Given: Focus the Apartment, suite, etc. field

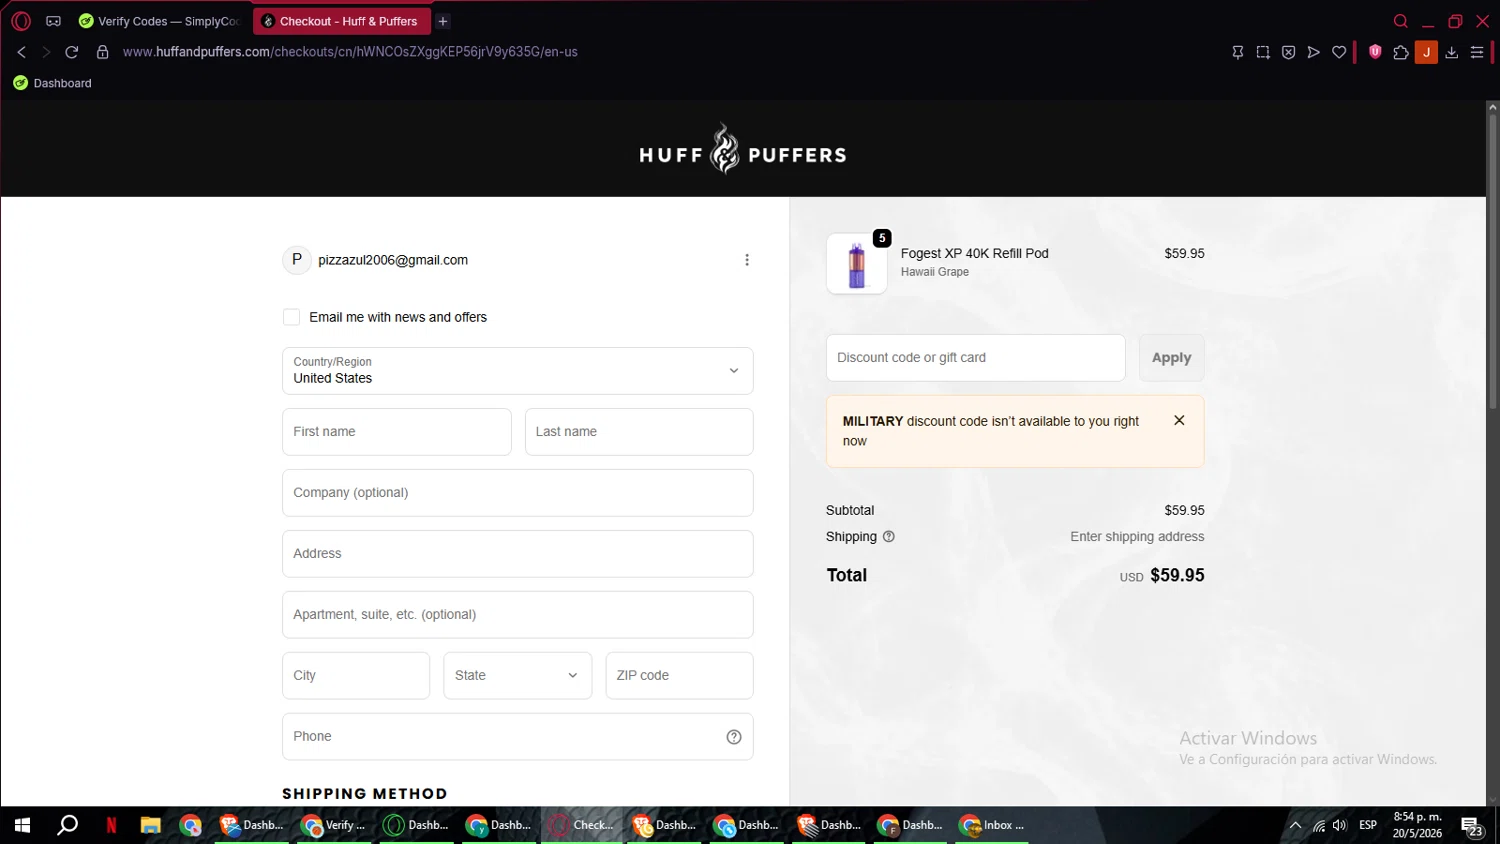Looking at the screenshot, I should (x=518, y=615).
